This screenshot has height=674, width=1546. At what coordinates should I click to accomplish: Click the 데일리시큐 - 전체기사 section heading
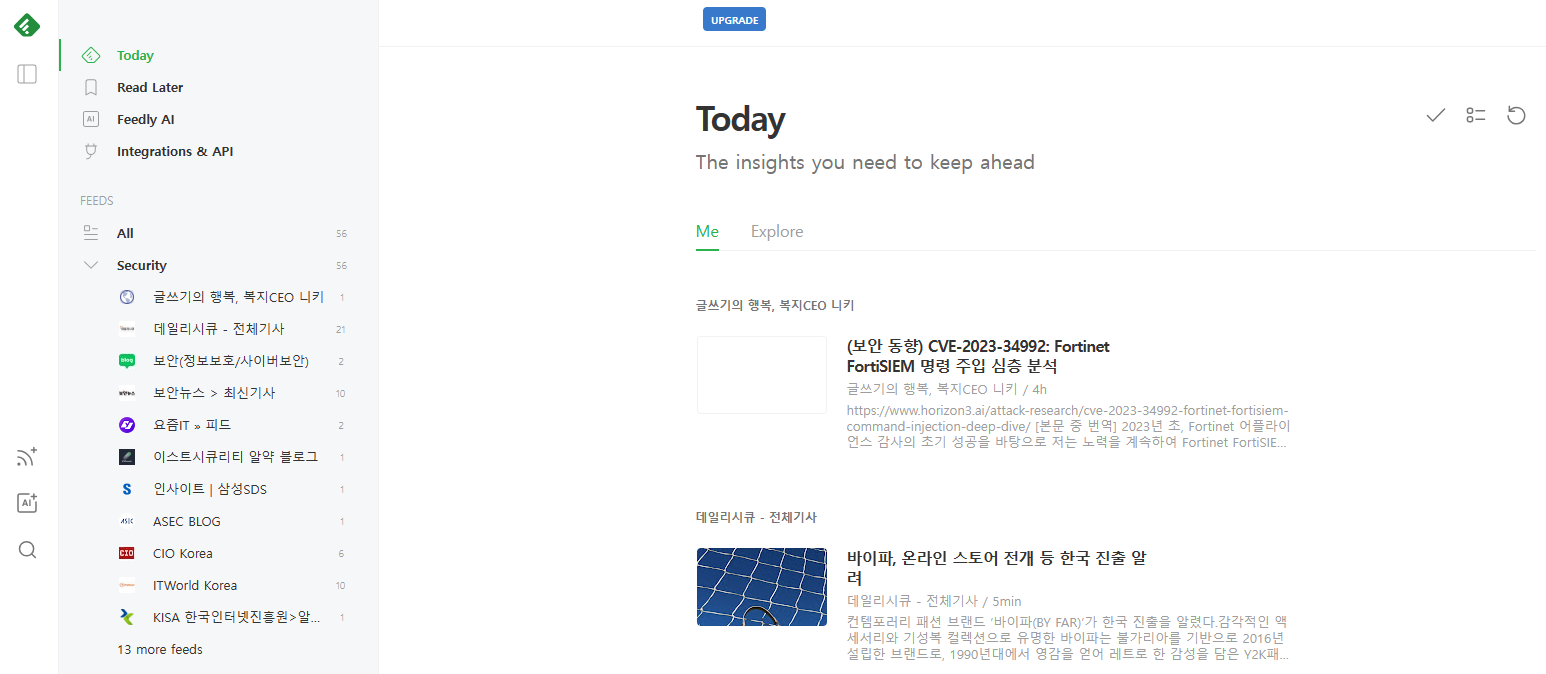(x=756, y=517)
